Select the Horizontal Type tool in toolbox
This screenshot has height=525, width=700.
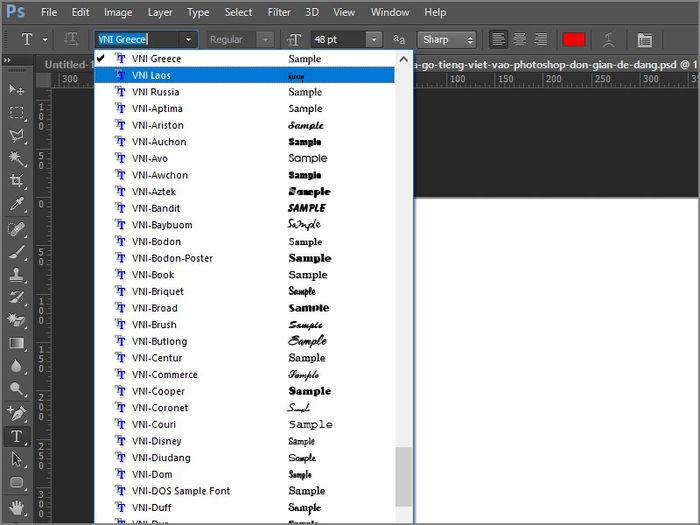(17, 436)
